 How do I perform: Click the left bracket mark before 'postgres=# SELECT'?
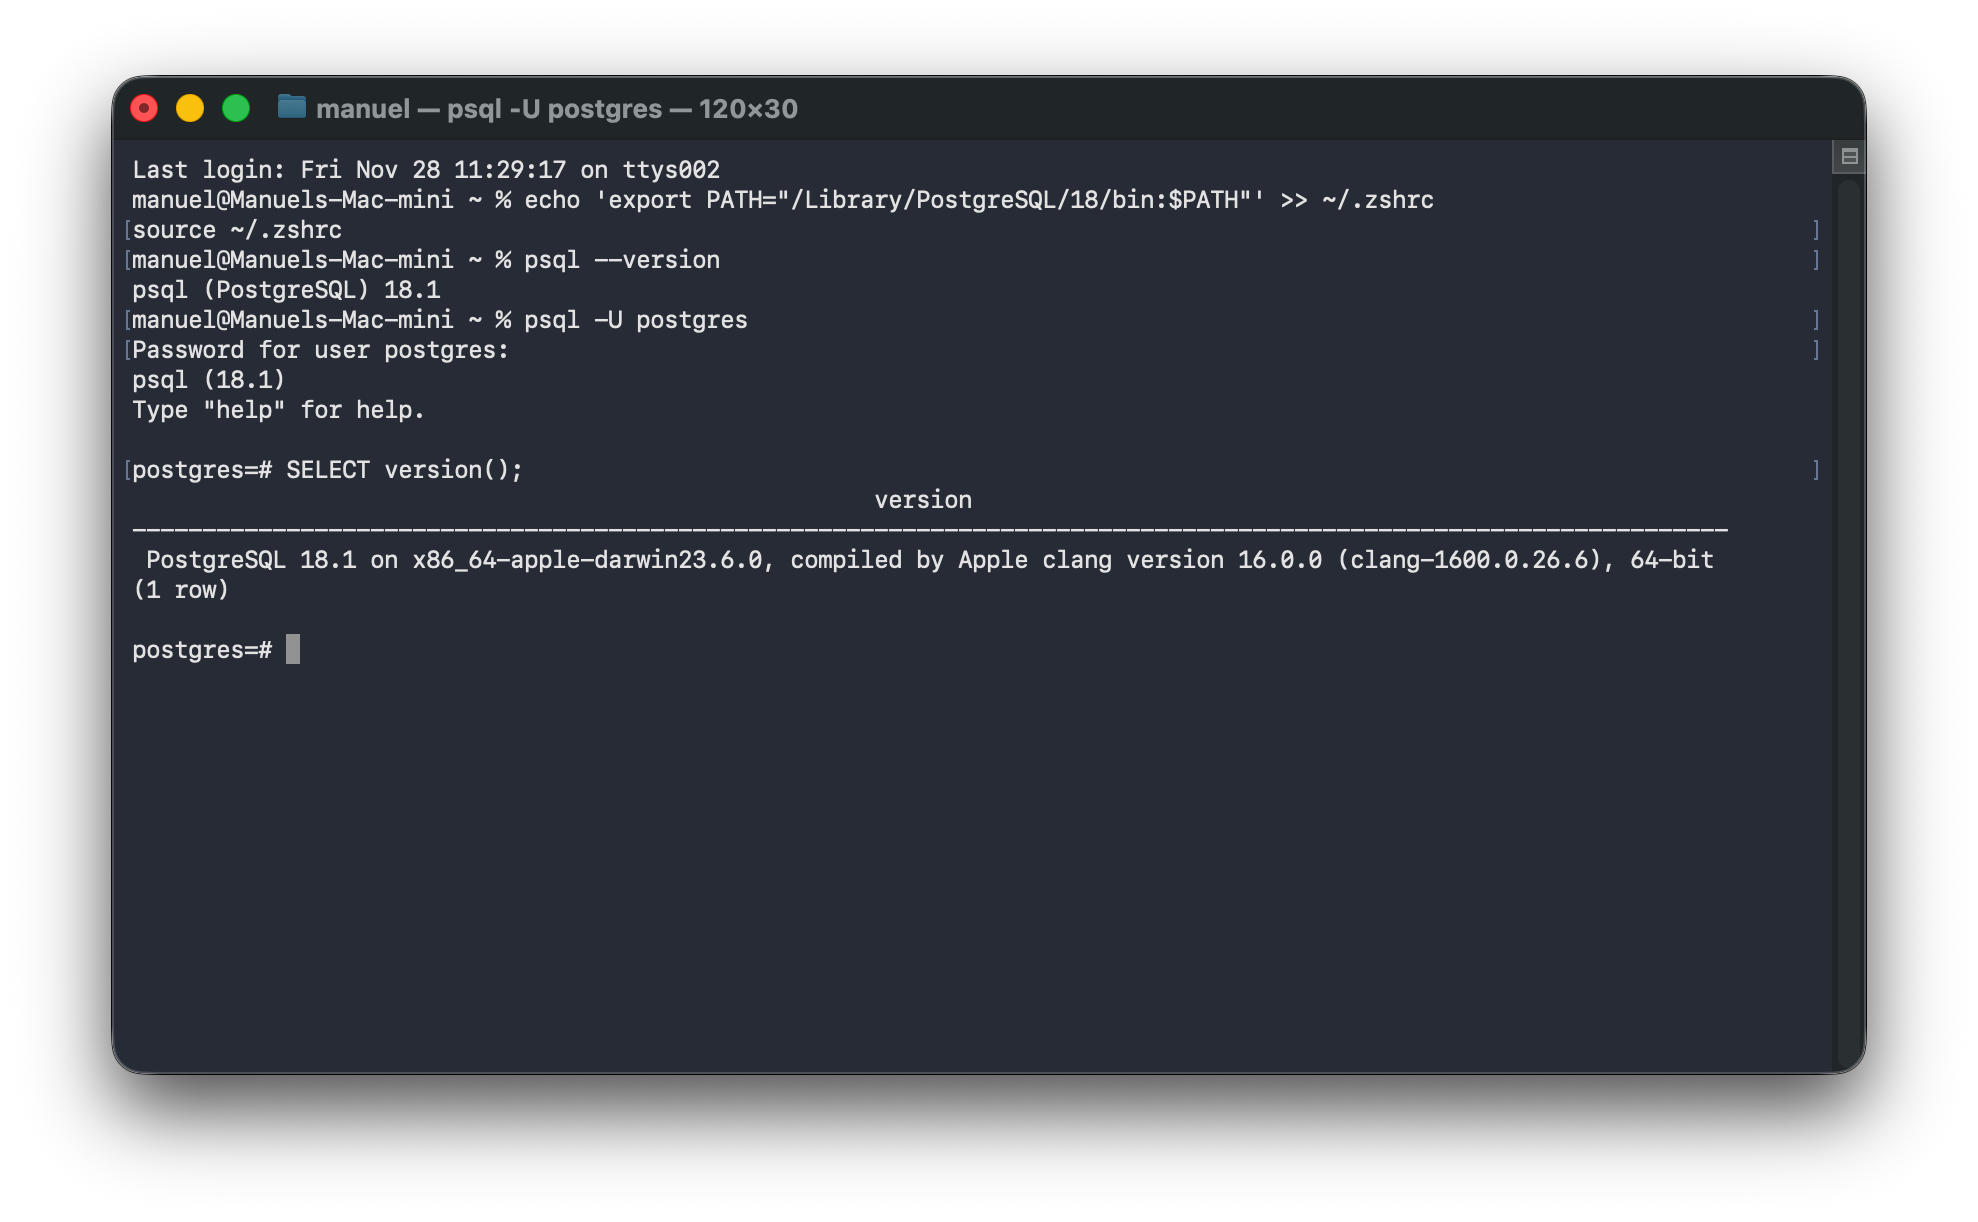pyautogui.click(x=127, y=470)
